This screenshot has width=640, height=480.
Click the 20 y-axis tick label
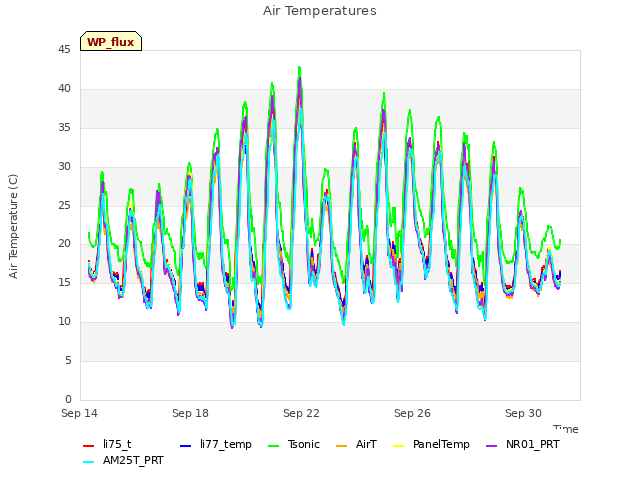64,244
